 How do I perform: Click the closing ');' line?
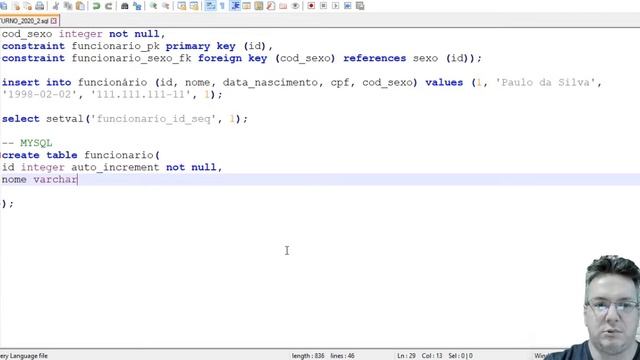pyautogui.click(x=7, y=204)
